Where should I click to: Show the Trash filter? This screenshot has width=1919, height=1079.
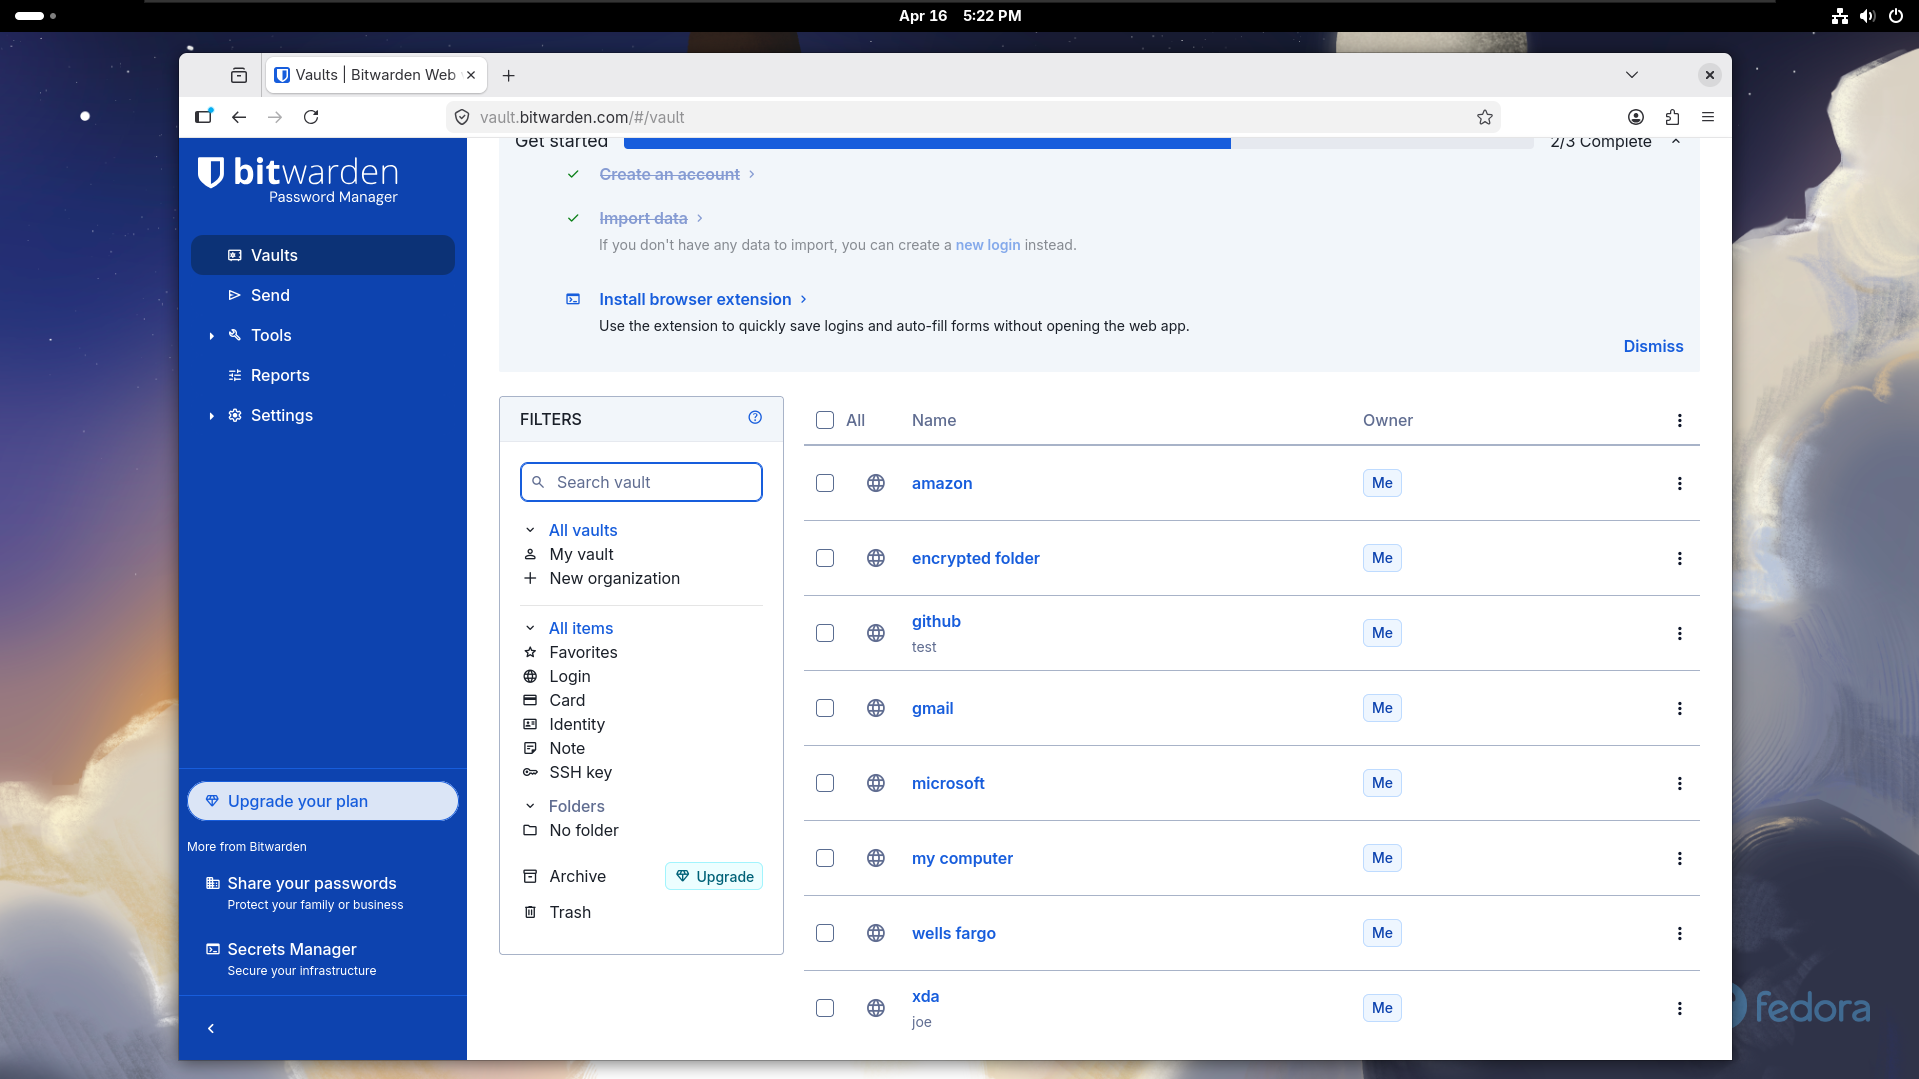(x=569, y=912)
